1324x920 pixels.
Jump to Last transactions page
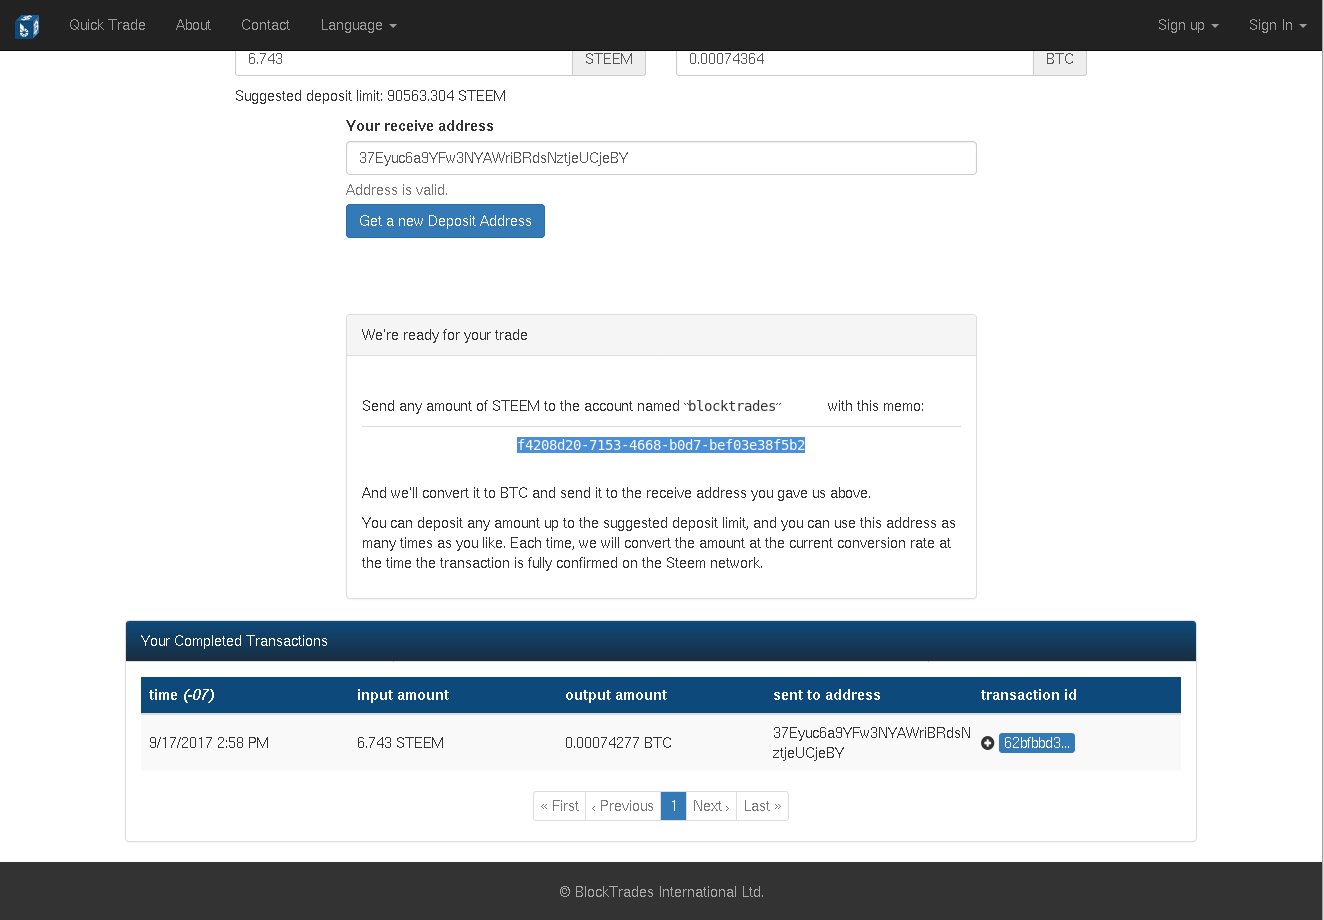pyautogui.click(x=762, y=806)
